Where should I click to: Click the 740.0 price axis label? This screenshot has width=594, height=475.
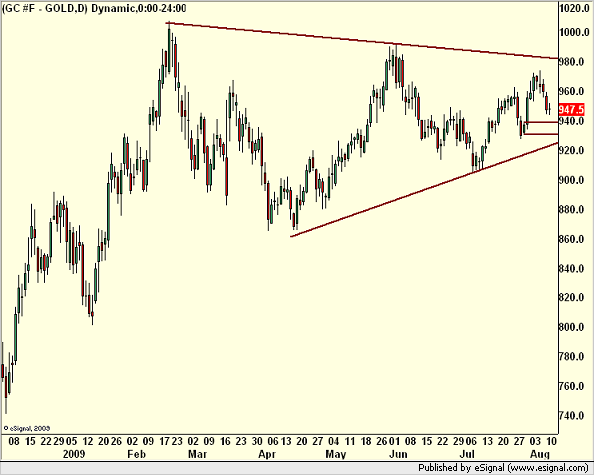point(571,416)
